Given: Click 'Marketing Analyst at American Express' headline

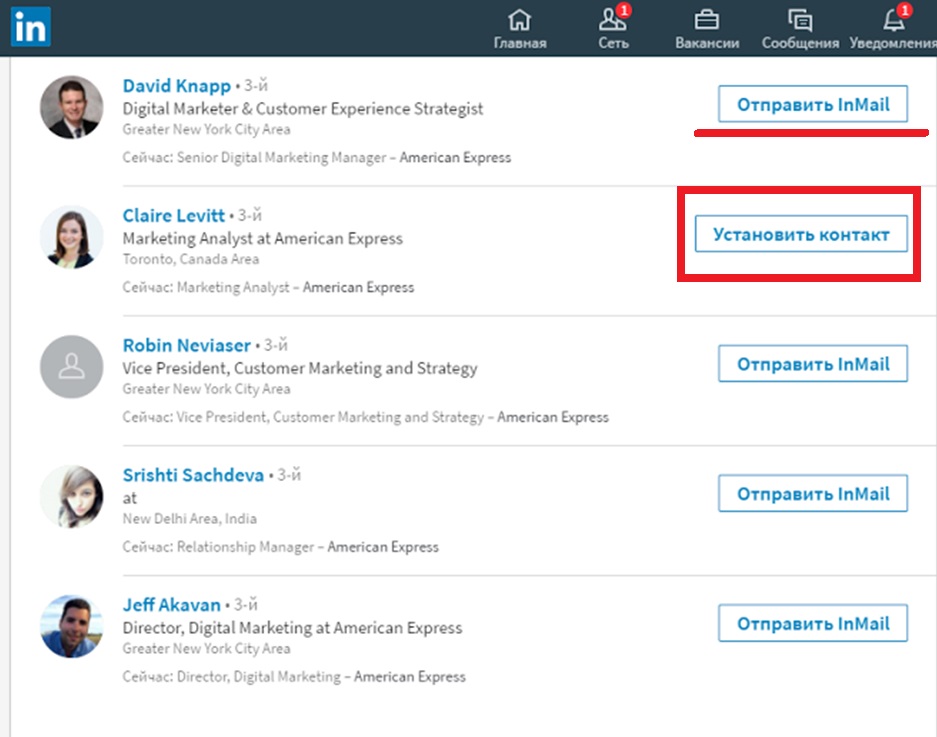Looking at the screenshot, I should [262, 238].
